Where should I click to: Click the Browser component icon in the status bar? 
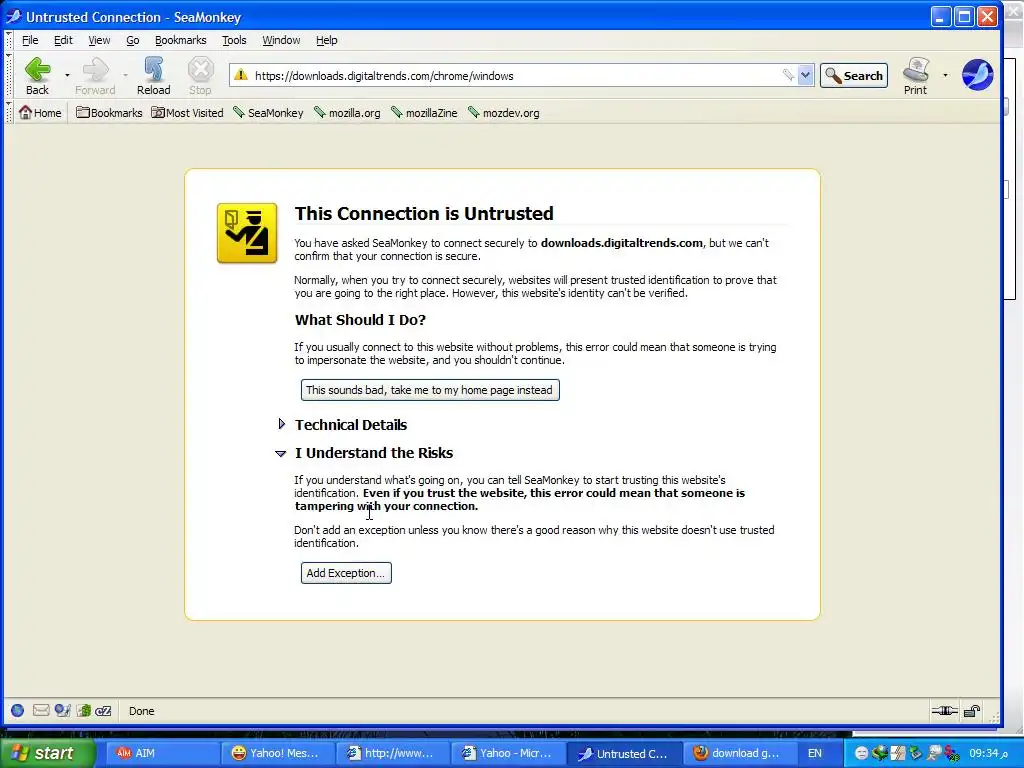point(18,711)
